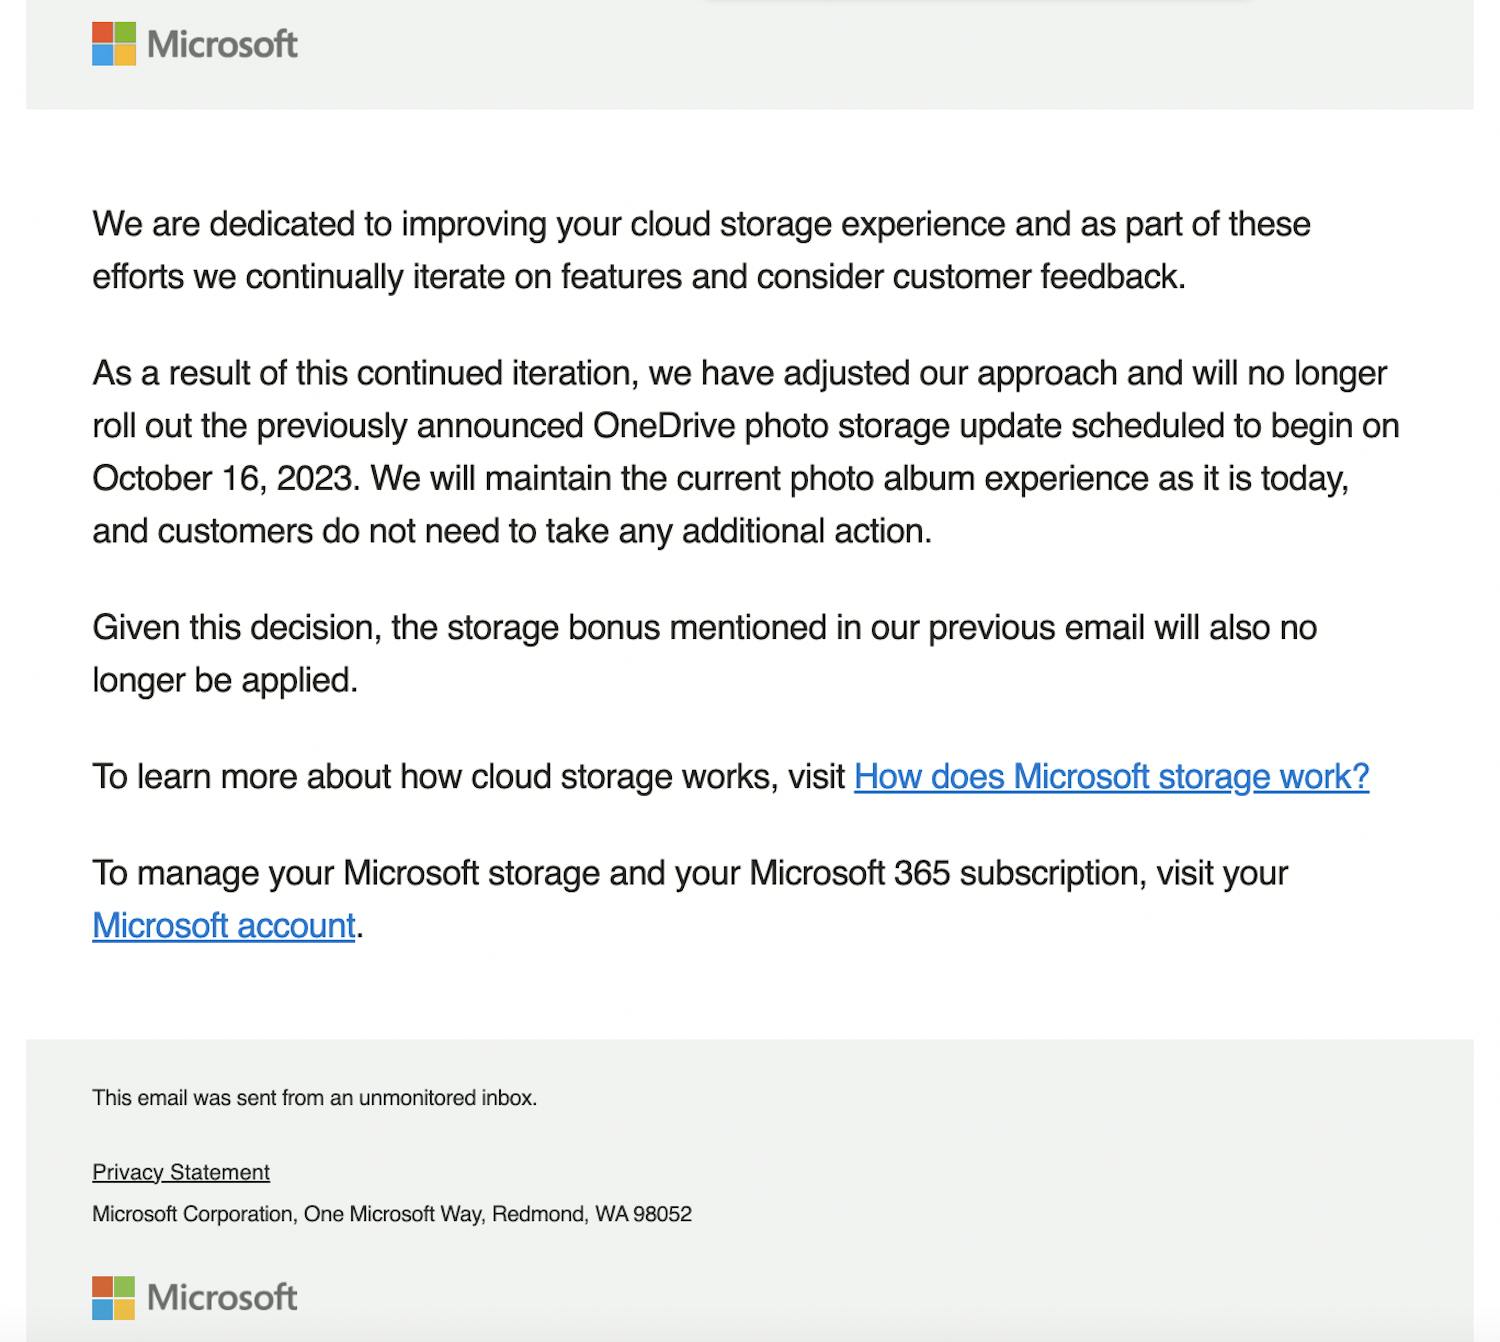The width and height of the screenshot is (1500, 1342).
Task: Click the "longer be applied." line
Action: click(x=225, y=681)
